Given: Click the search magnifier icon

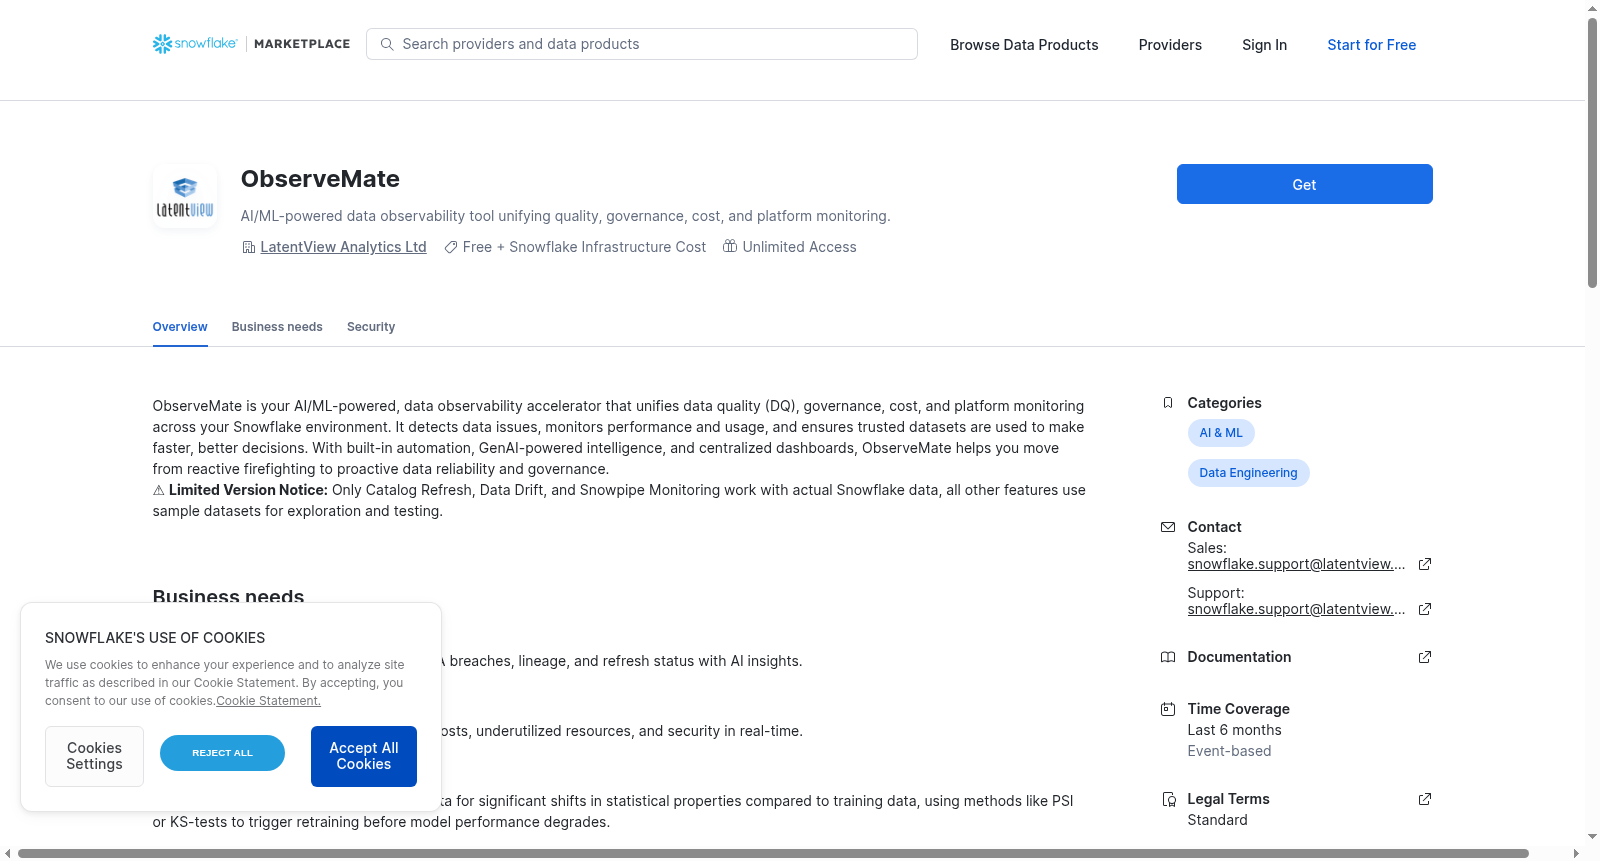Looking at the screenshot, I should [387, 44].
